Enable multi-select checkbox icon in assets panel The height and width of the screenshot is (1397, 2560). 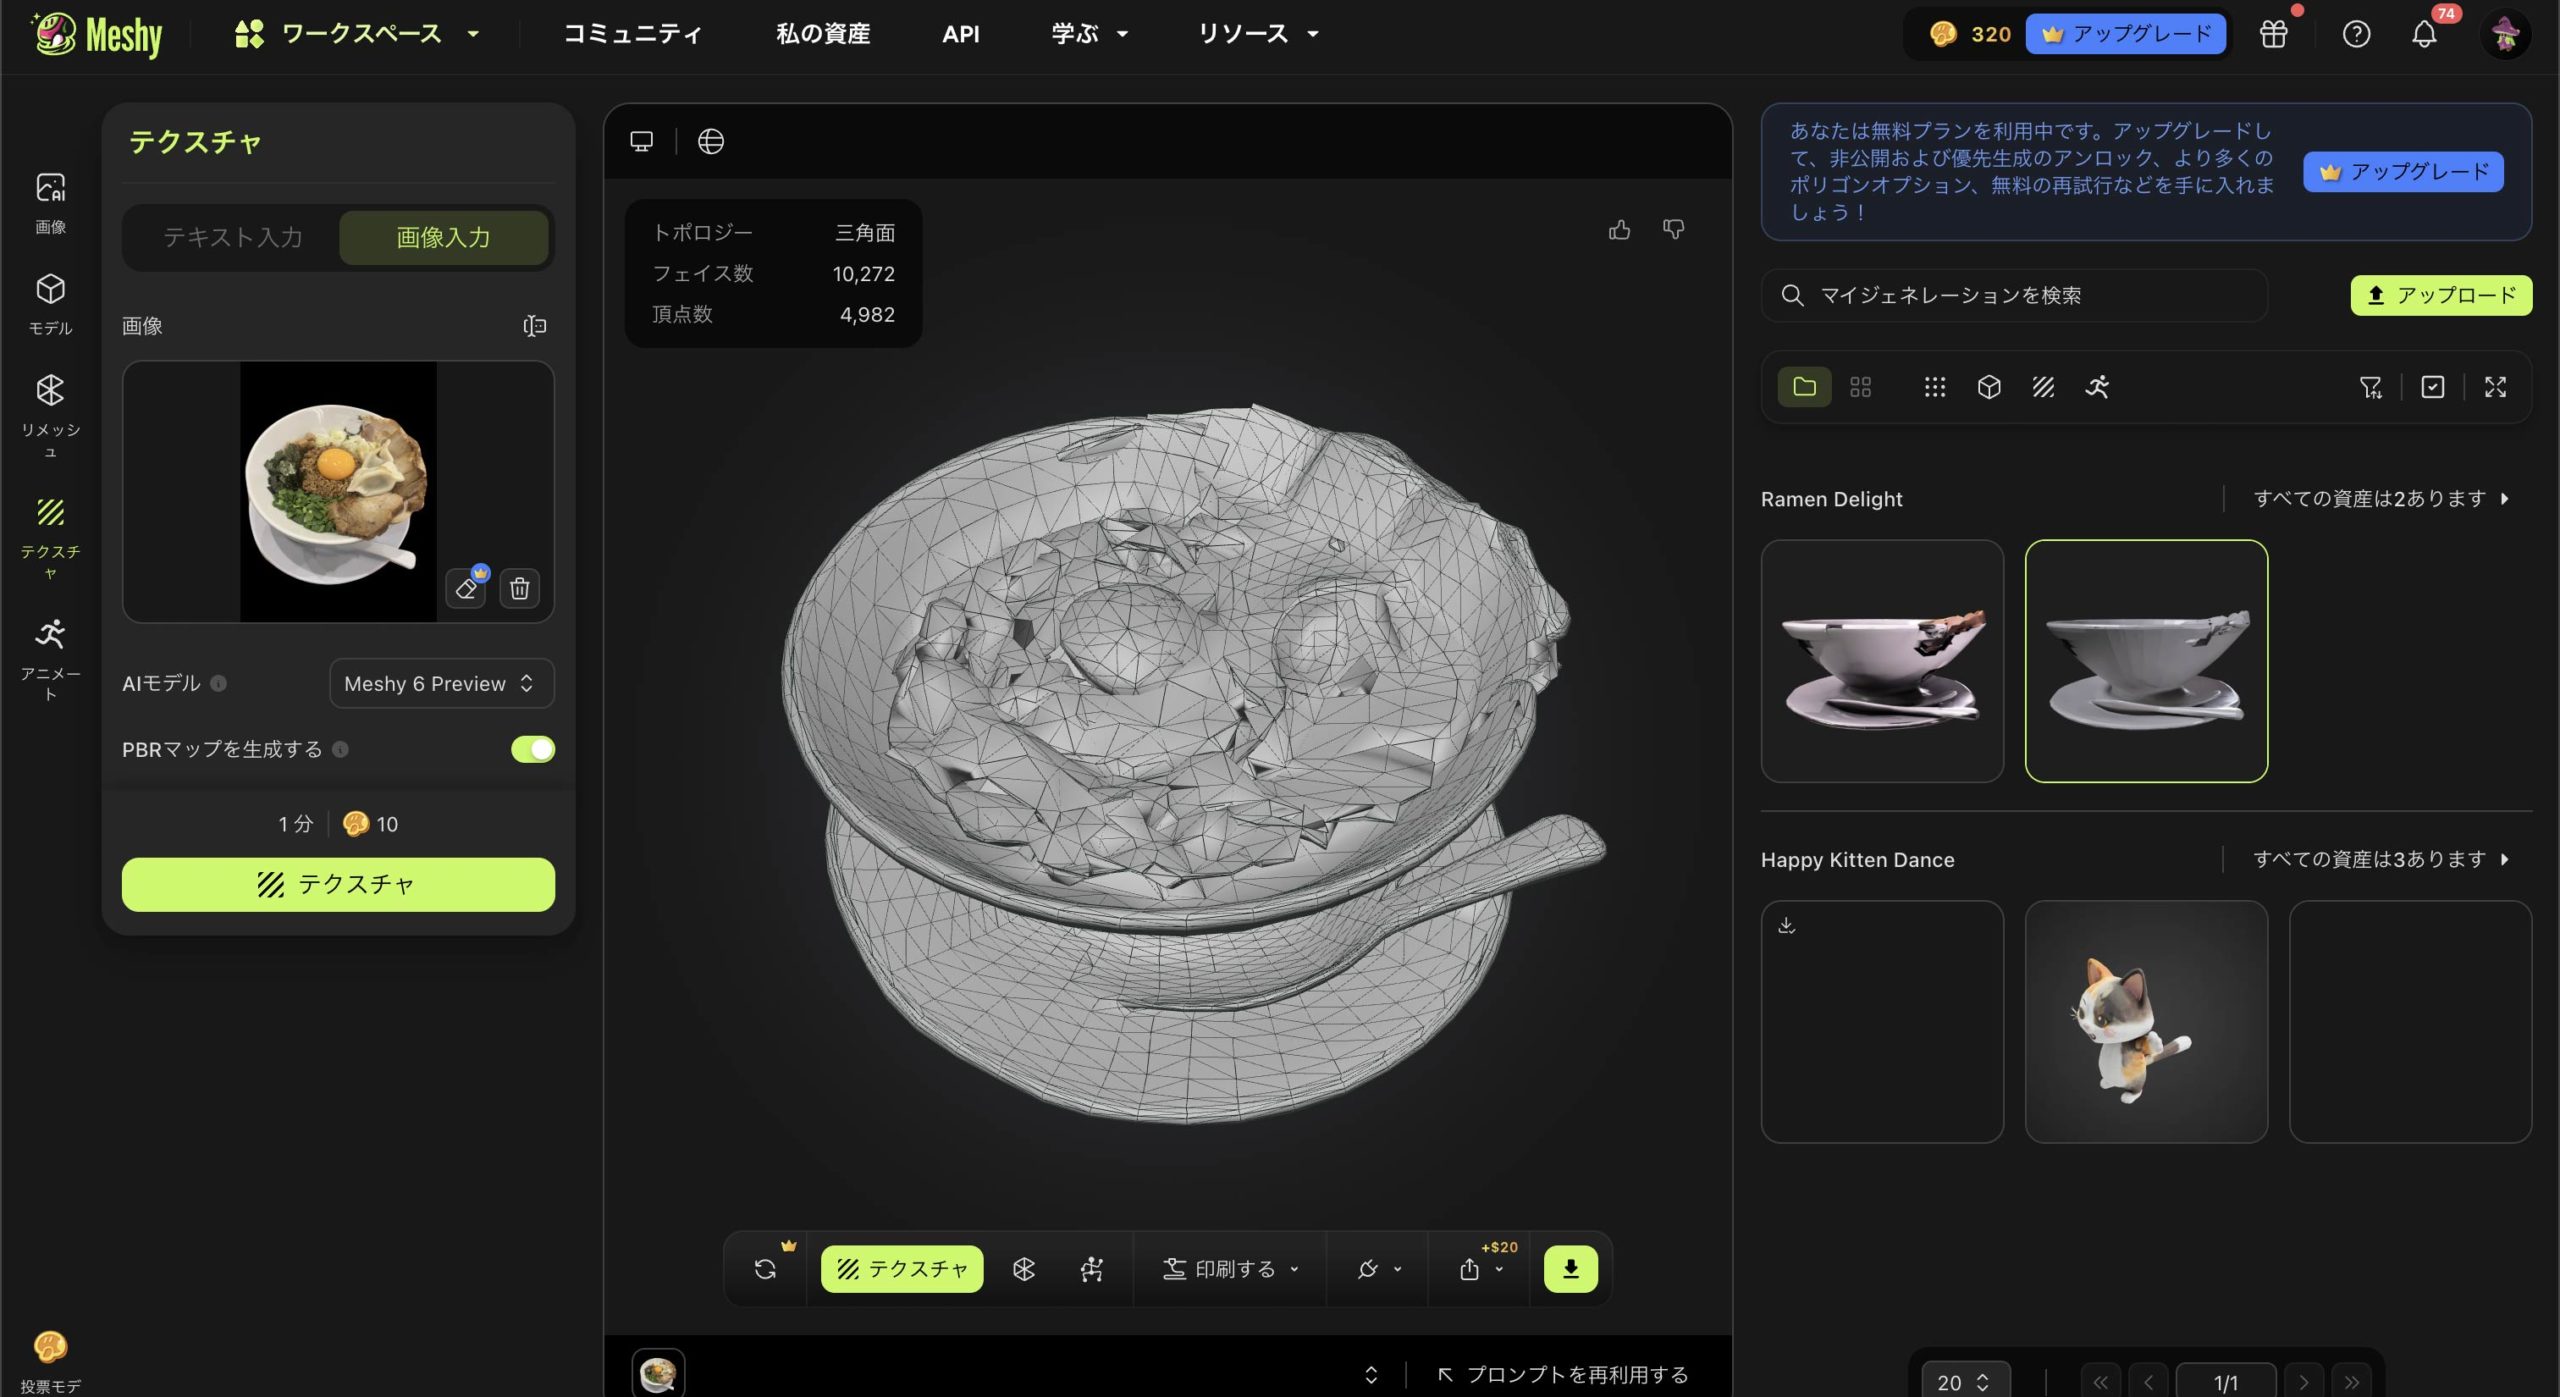[2432, 387]
